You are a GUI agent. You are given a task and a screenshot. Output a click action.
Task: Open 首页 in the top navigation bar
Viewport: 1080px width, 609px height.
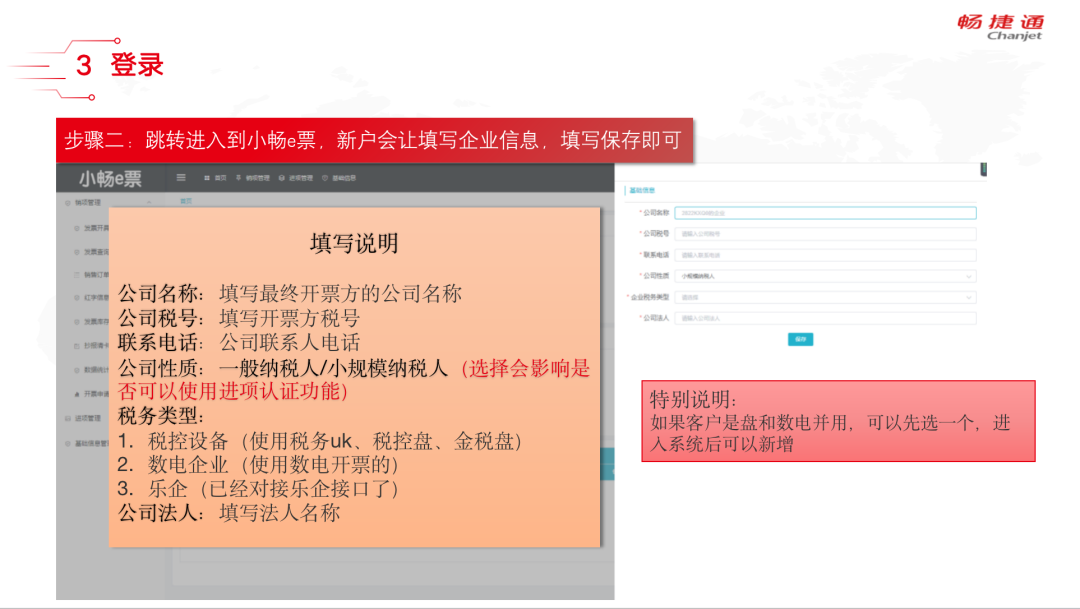point(216,178)
